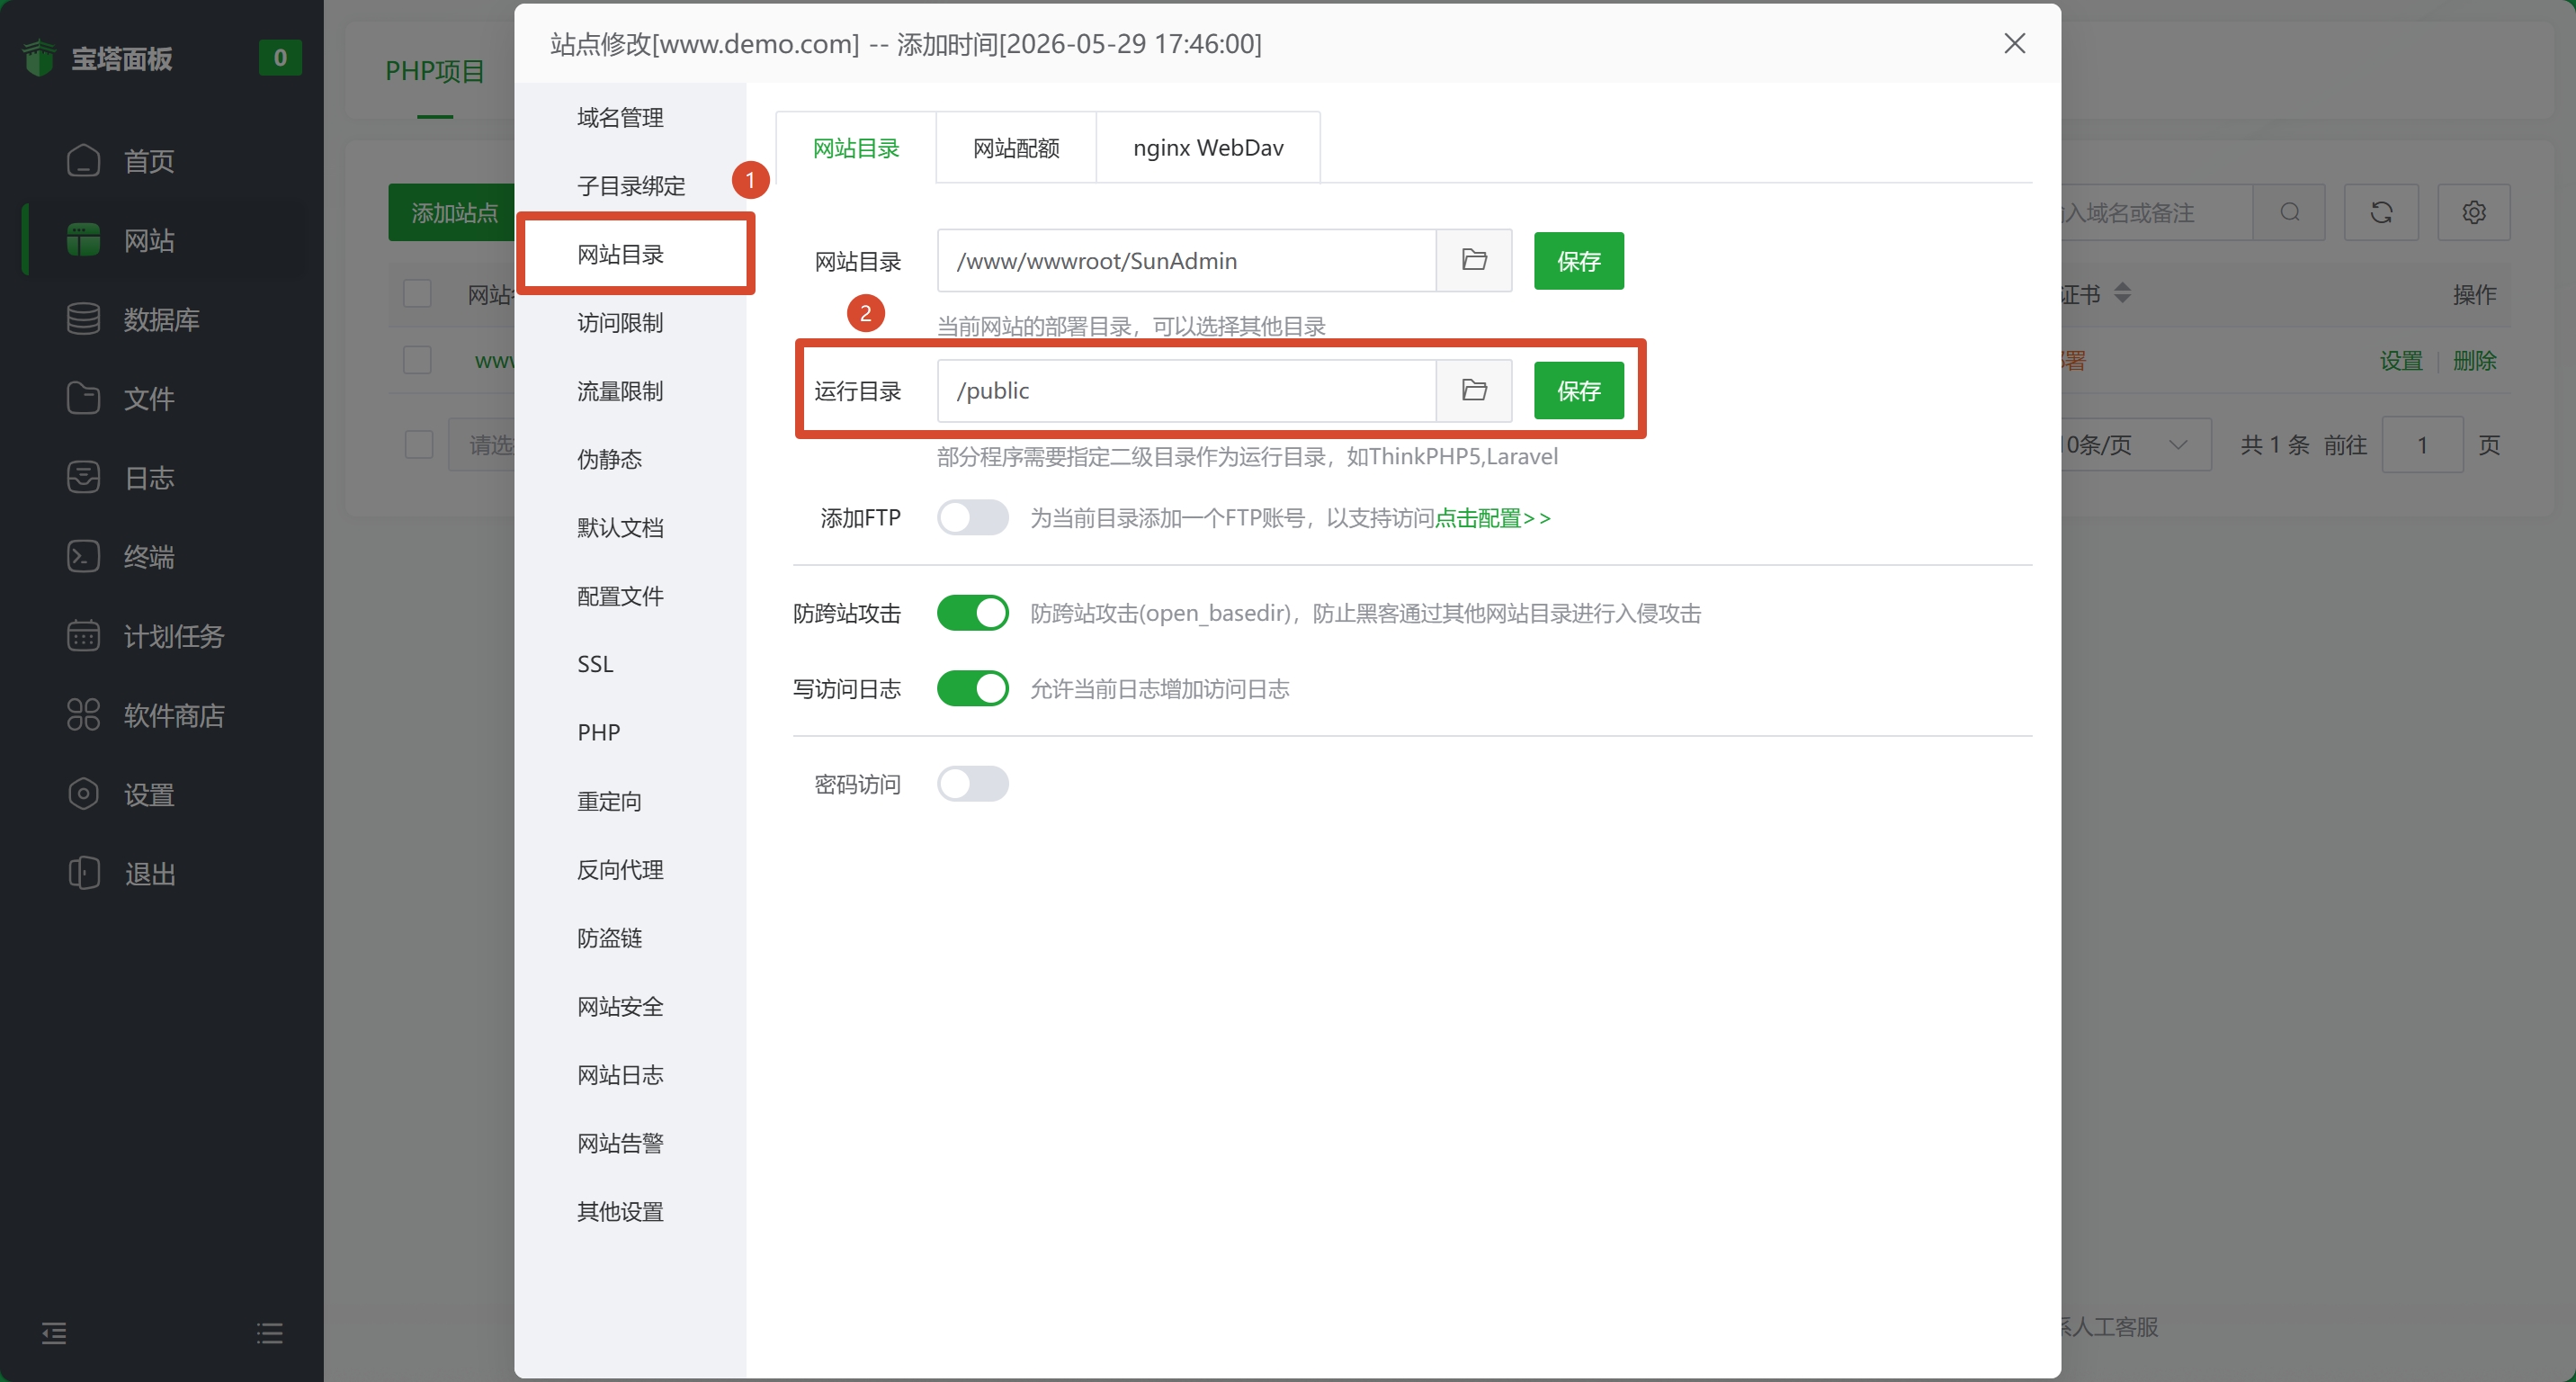Click the 运行目录 path input field

click(x=1186, y=390)
